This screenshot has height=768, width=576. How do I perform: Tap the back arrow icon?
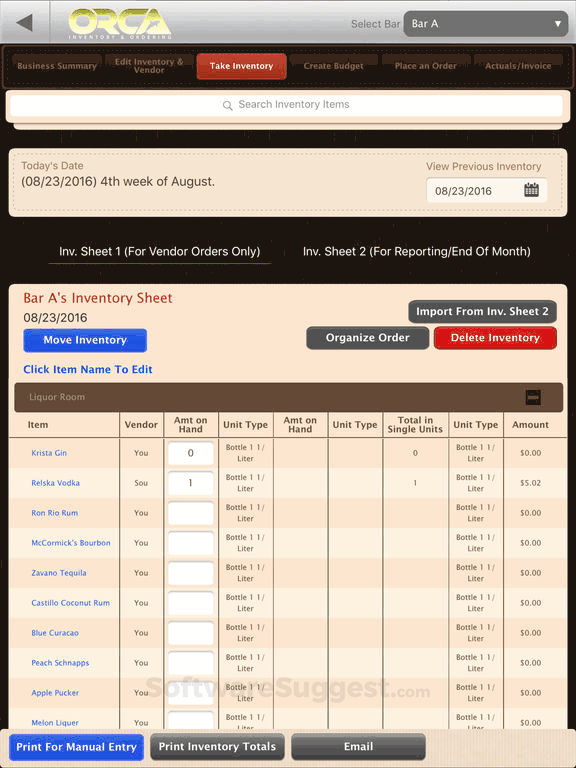pyautogui.click(x=24, y=23)
